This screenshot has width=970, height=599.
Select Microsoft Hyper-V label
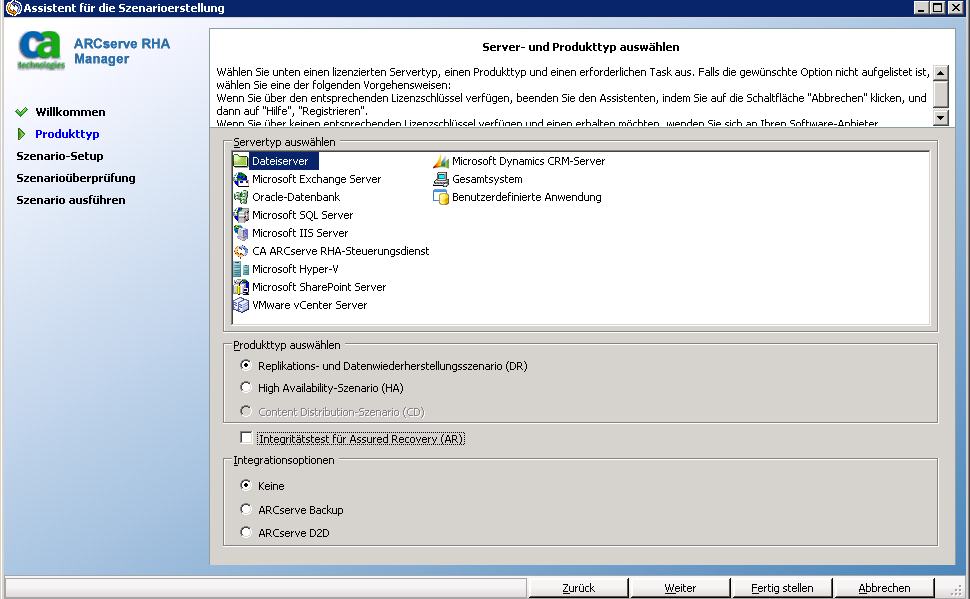[295, 269]
